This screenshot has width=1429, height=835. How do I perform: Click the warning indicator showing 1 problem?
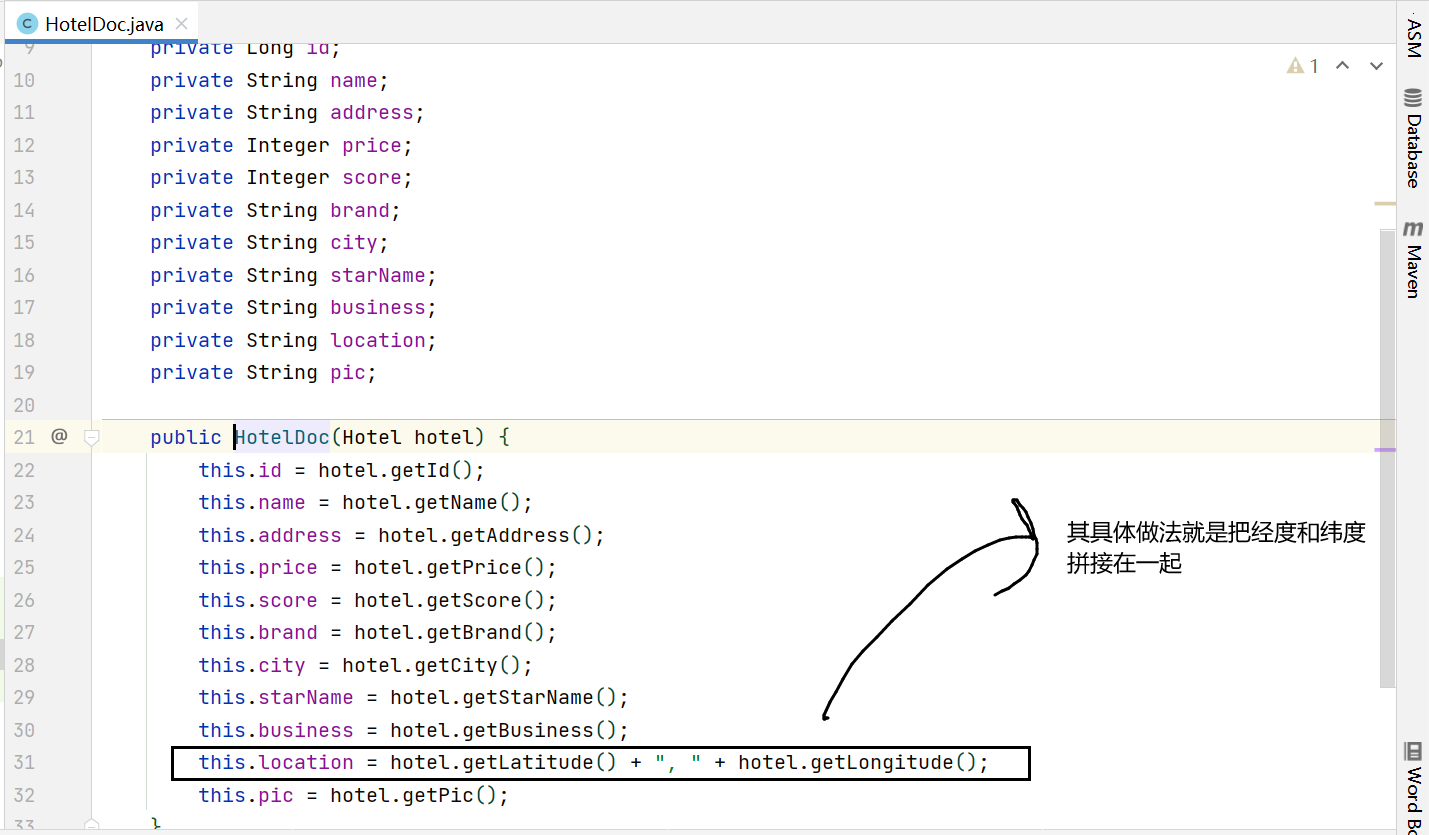(1303, 66)
